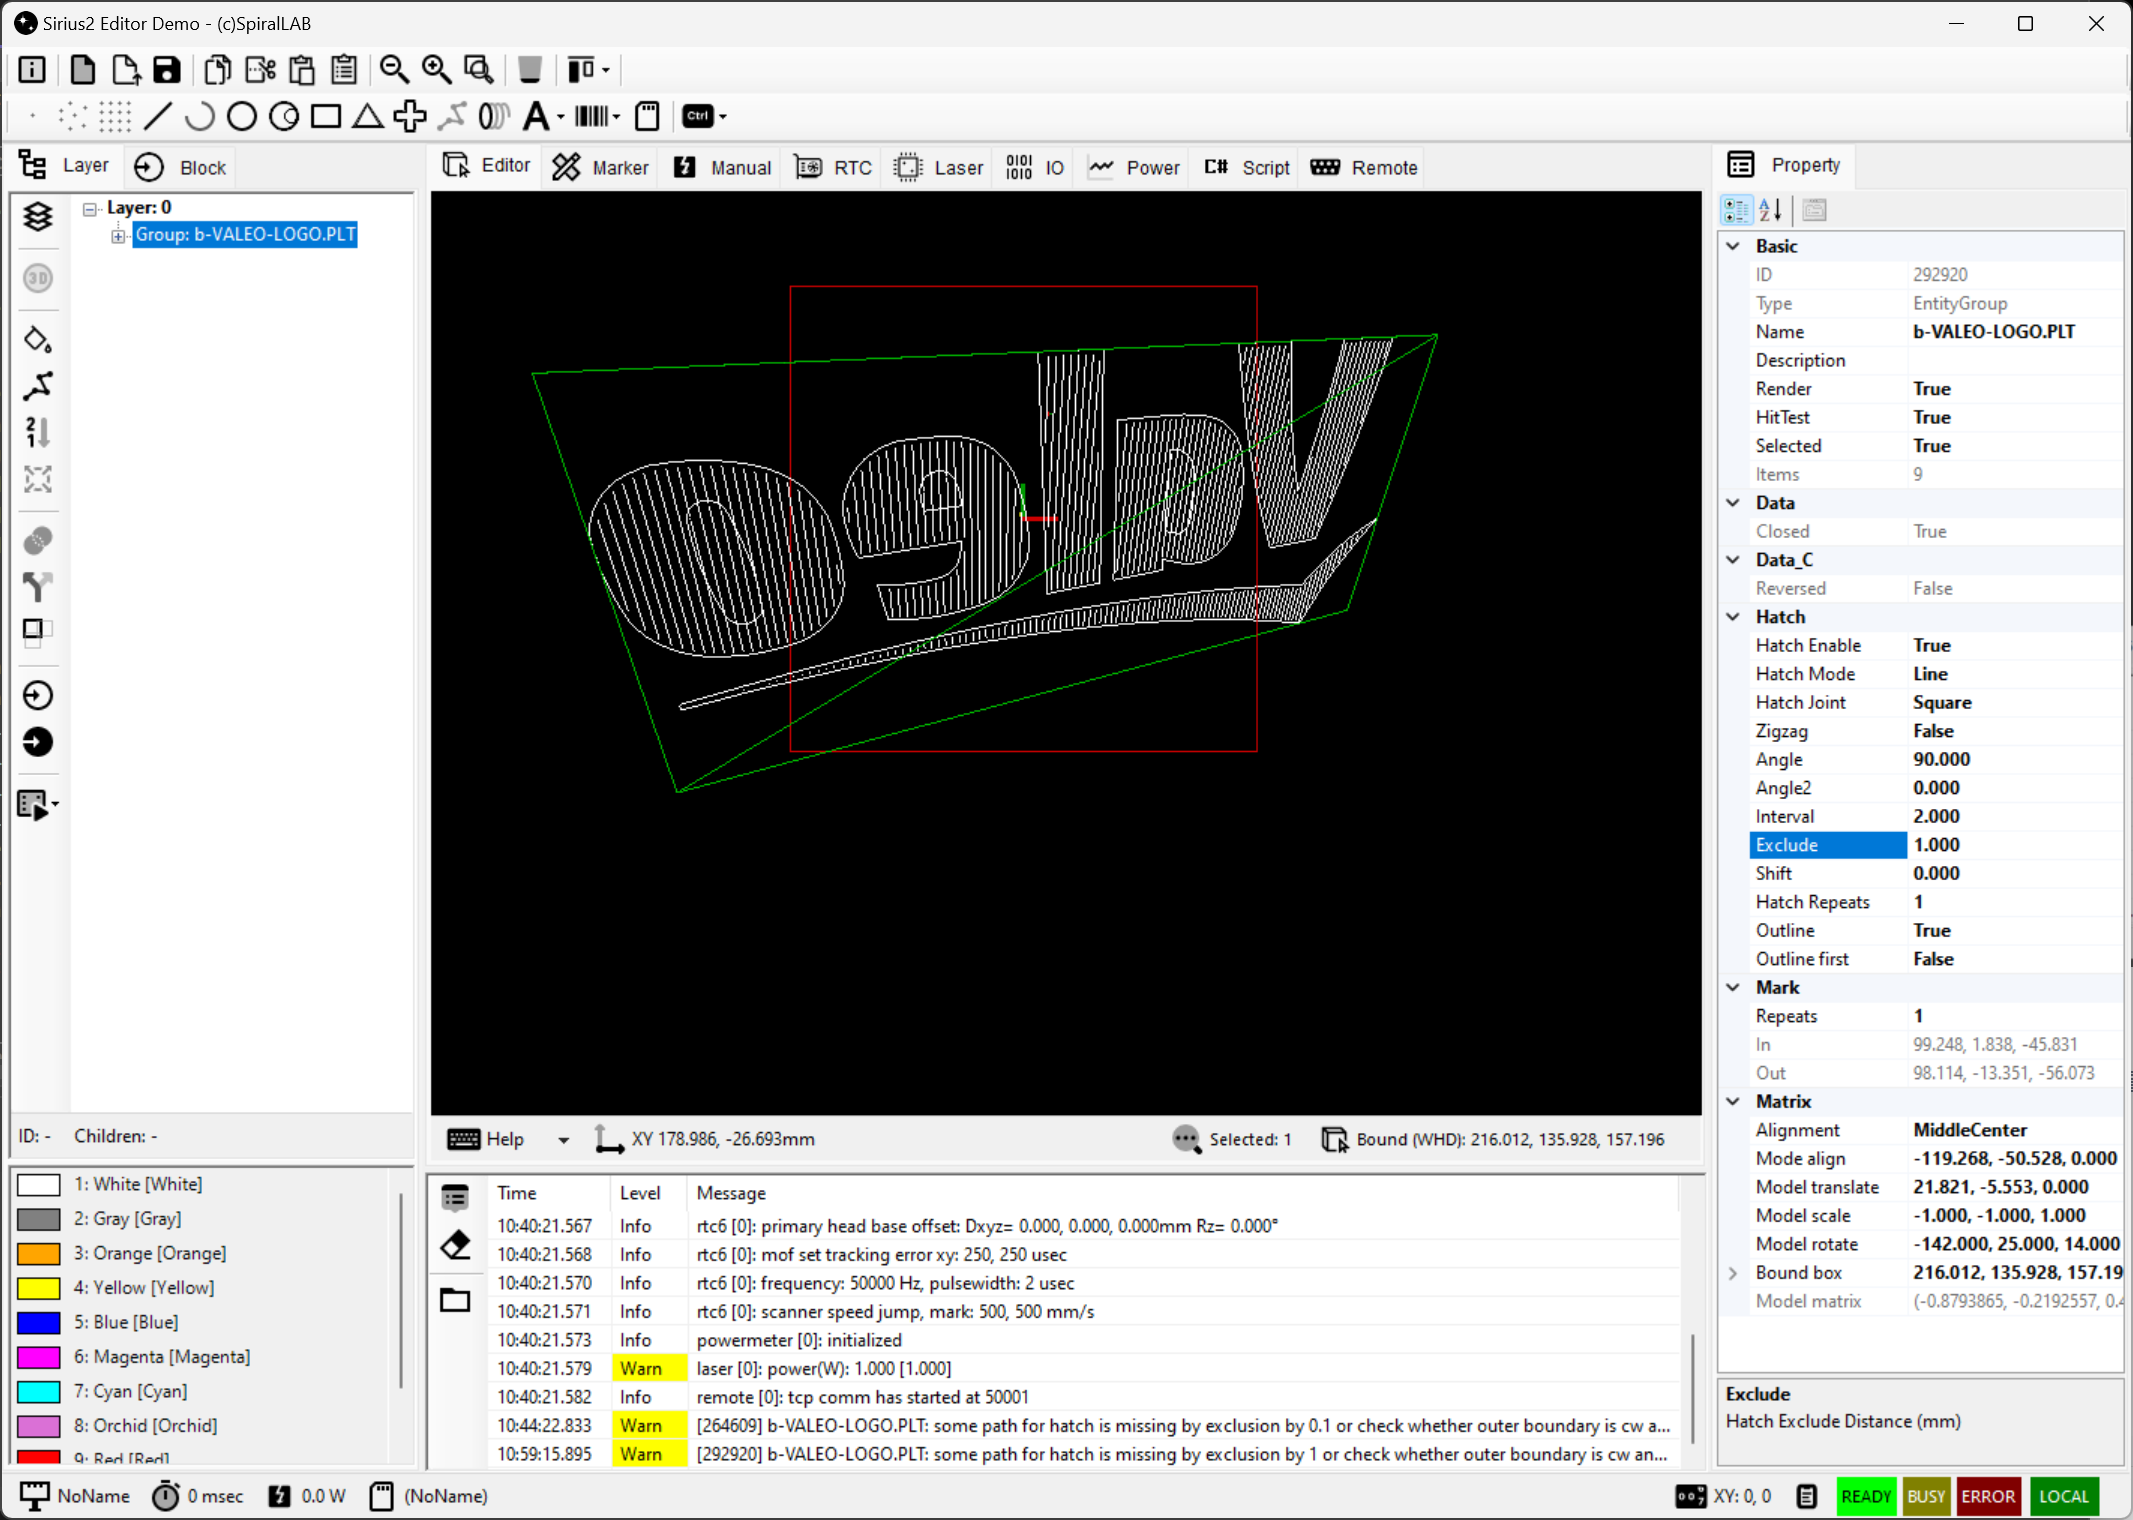Switch to the Script tab
This screenshot has width=2133, height=1520.
point(1247,167)
